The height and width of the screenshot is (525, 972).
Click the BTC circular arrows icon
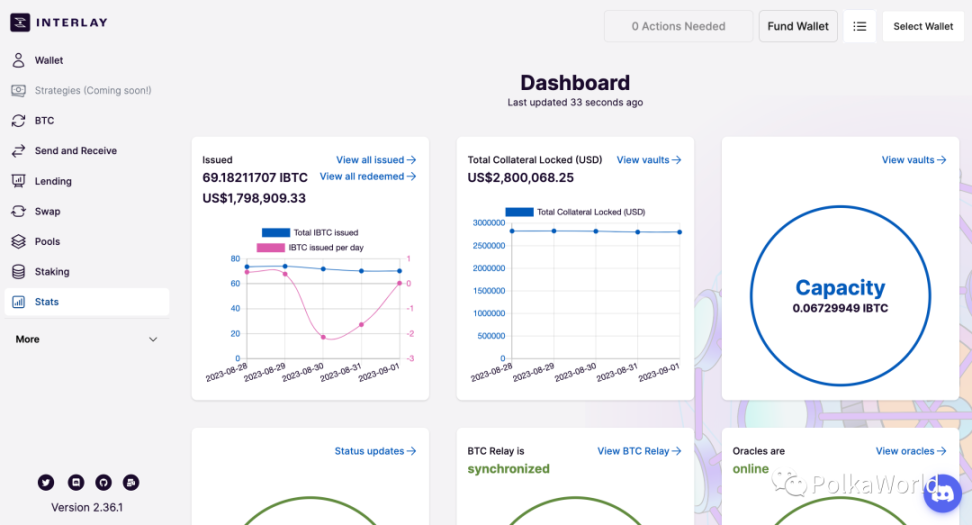click(19, 120)
